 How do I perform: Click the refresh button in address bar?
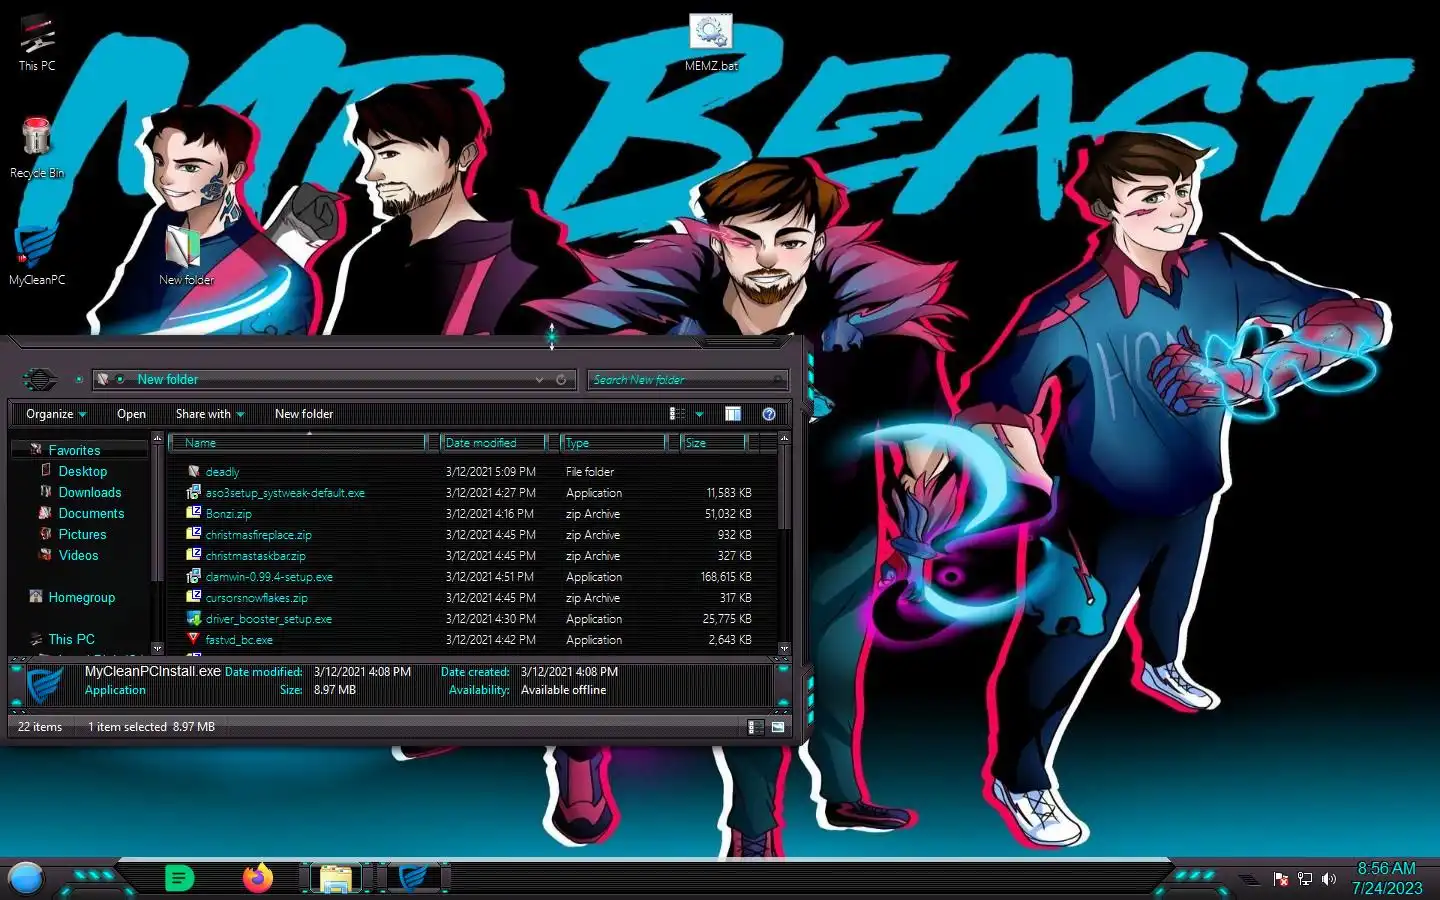click(x=561, y=380)
